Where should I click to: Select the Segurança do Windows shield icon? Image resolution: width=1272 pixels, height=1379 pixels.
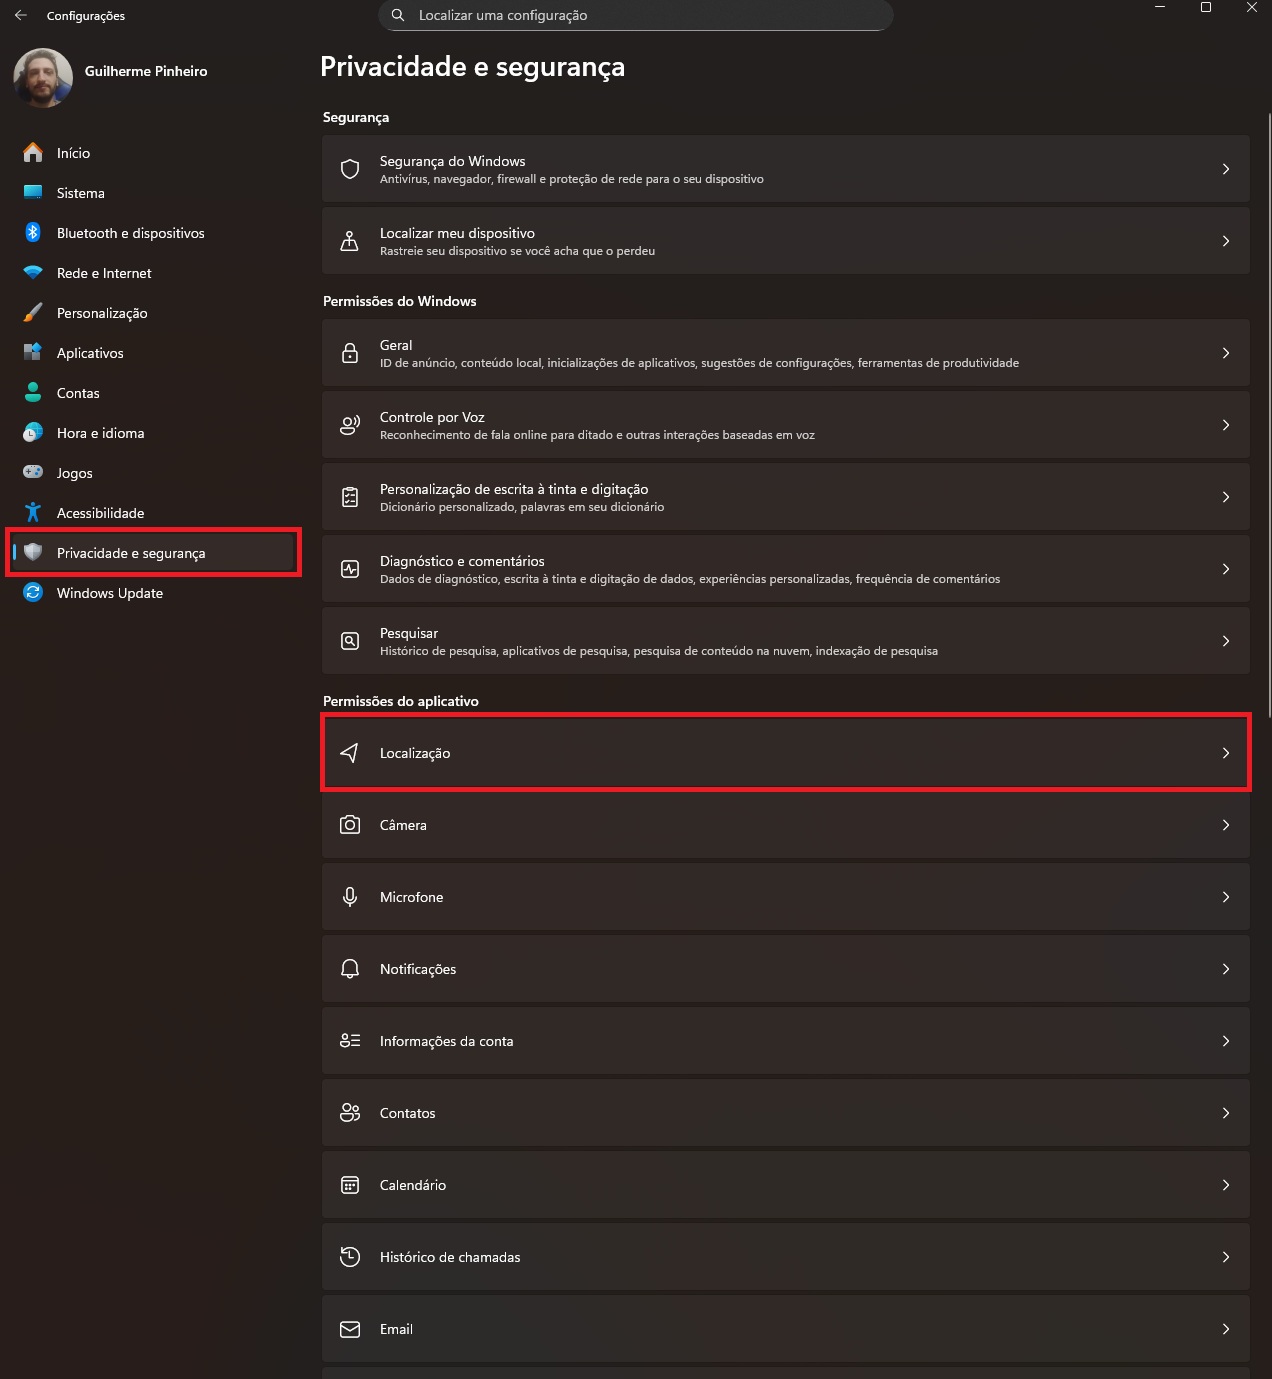click(x=349, y=169)
